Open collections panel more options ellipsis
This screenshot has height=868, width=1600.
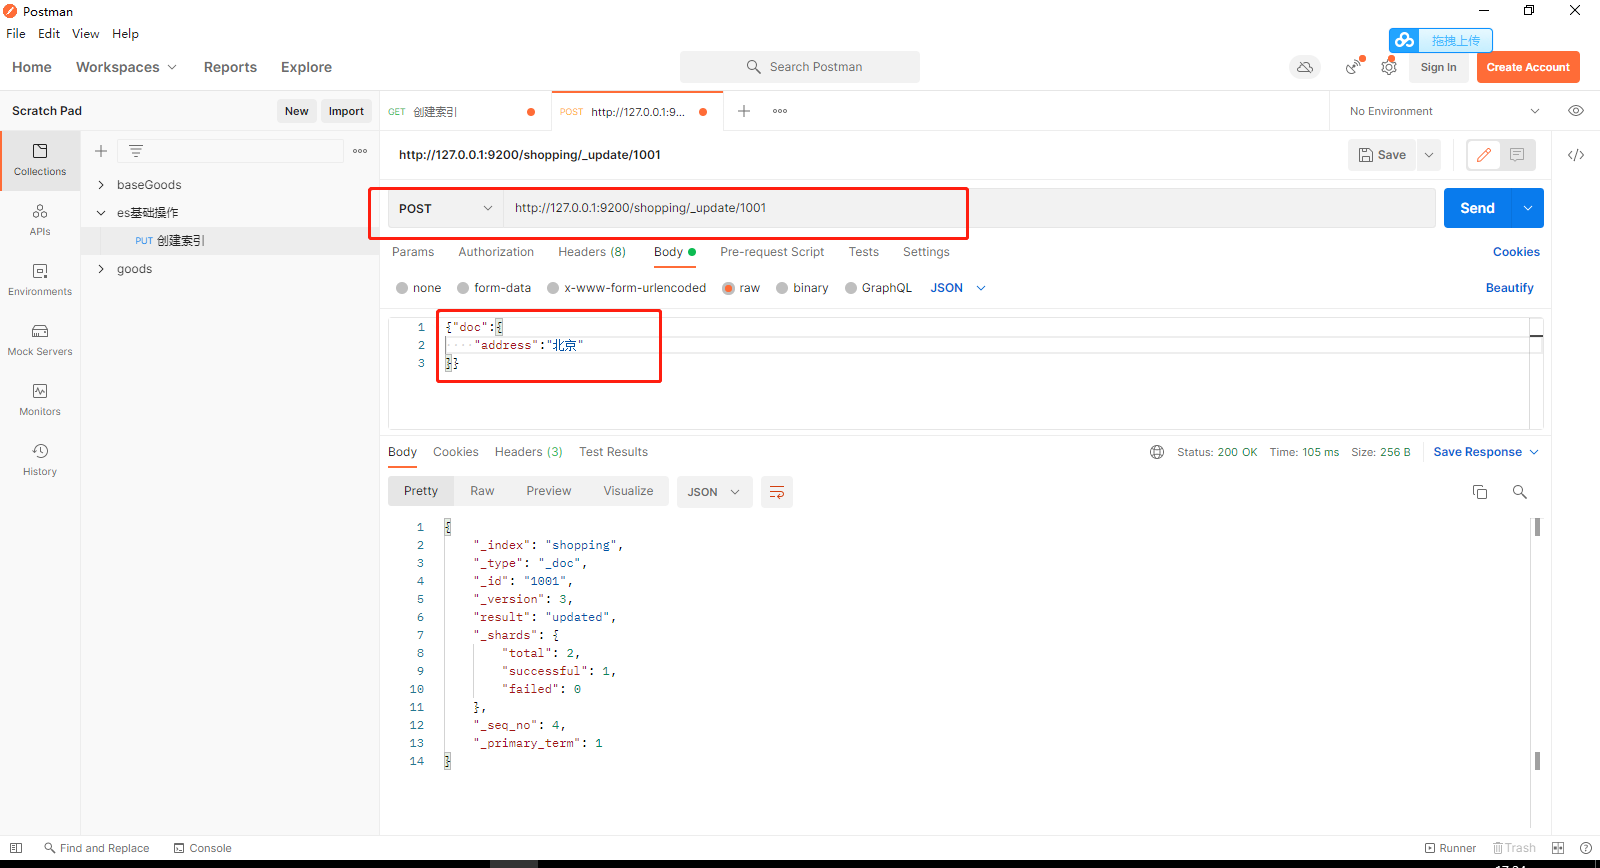tap(360, 151)
